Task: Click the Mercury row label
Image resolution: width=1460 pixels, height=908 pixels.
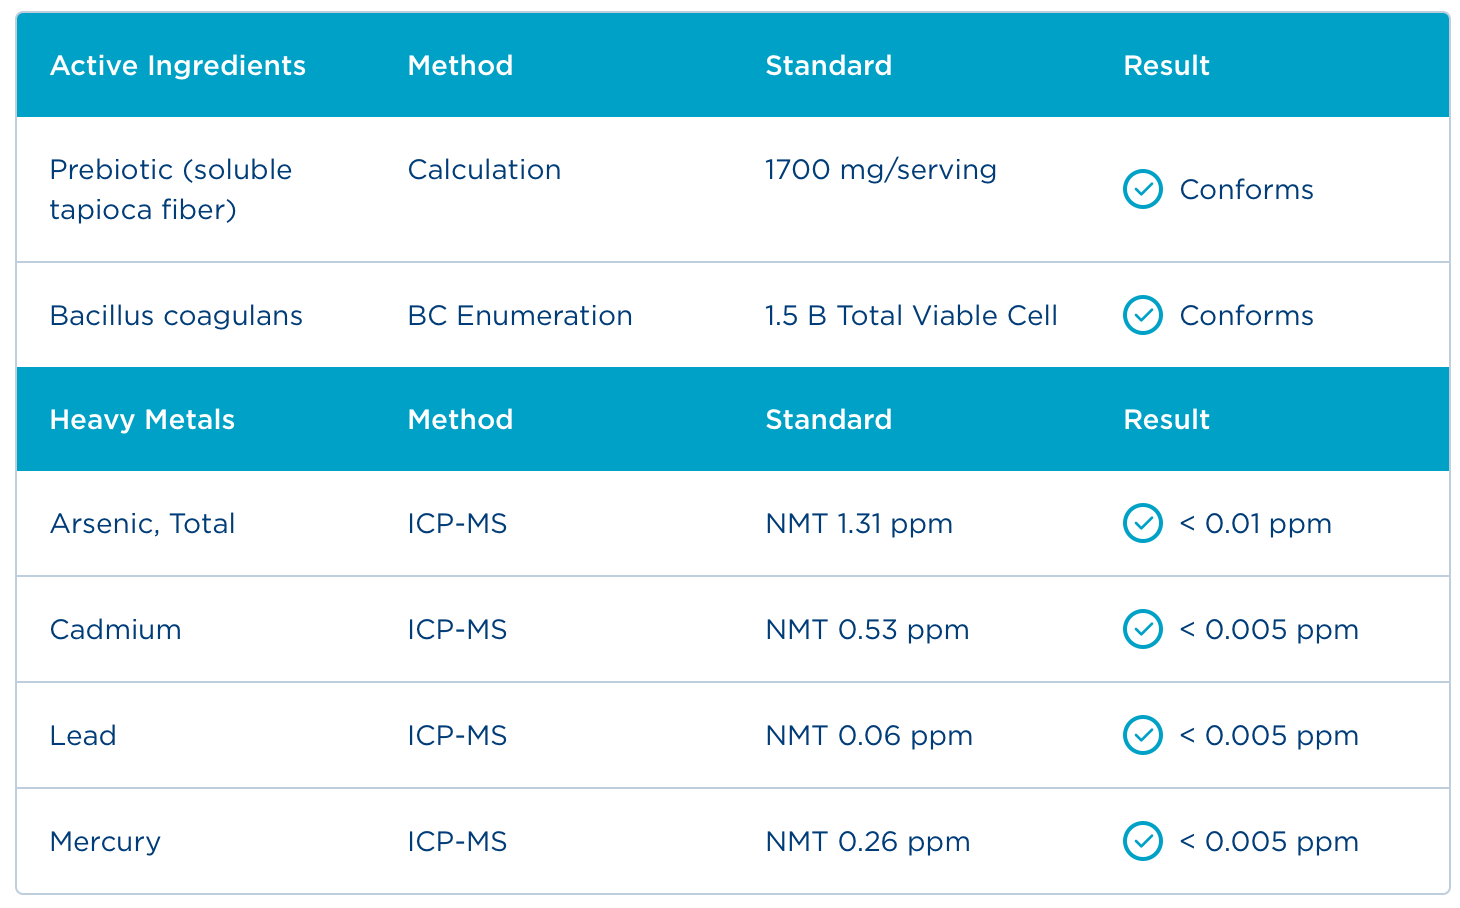Action: 105,842
